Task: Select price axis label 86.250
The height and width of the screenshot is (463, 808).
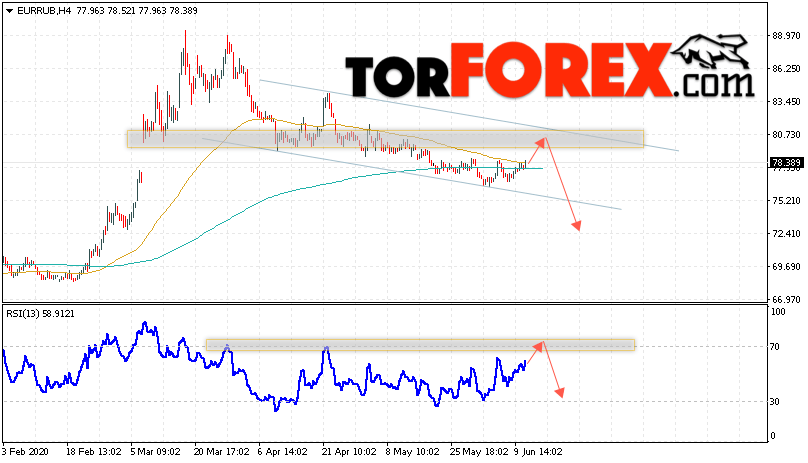Action: (786, 69)
